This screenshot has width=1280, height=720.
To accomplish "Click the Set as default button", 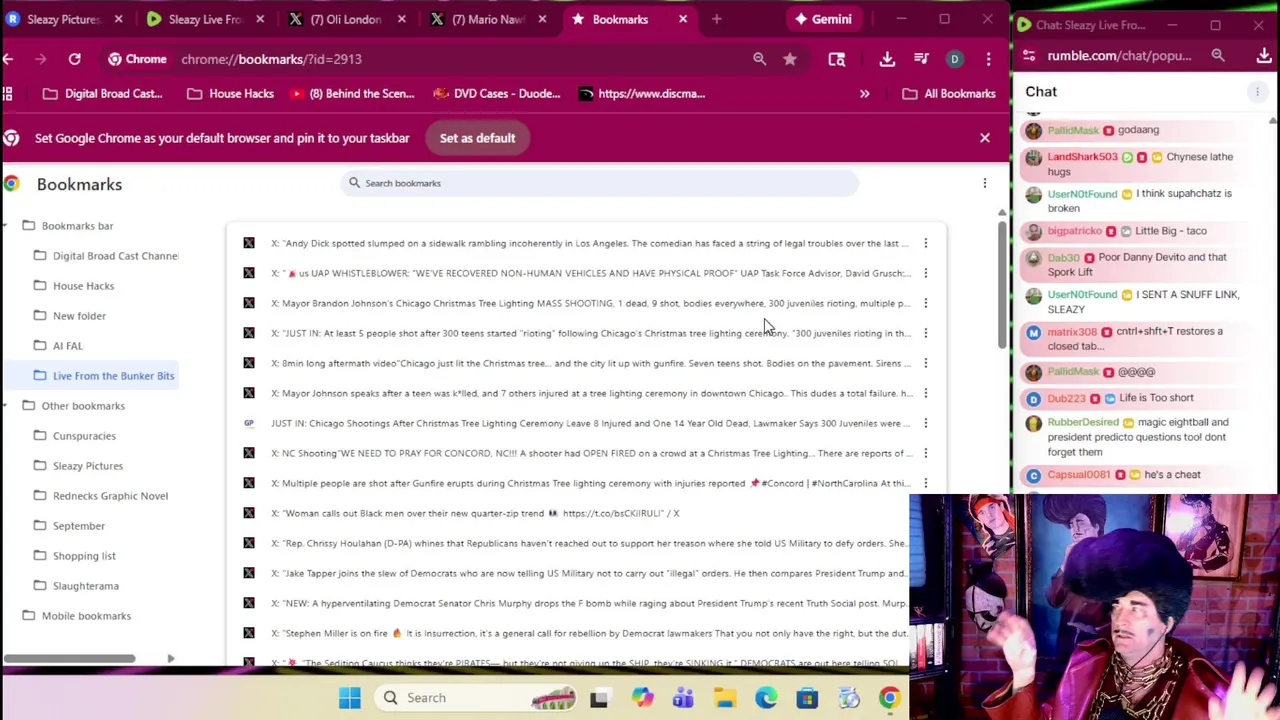I will click(477, 138).
